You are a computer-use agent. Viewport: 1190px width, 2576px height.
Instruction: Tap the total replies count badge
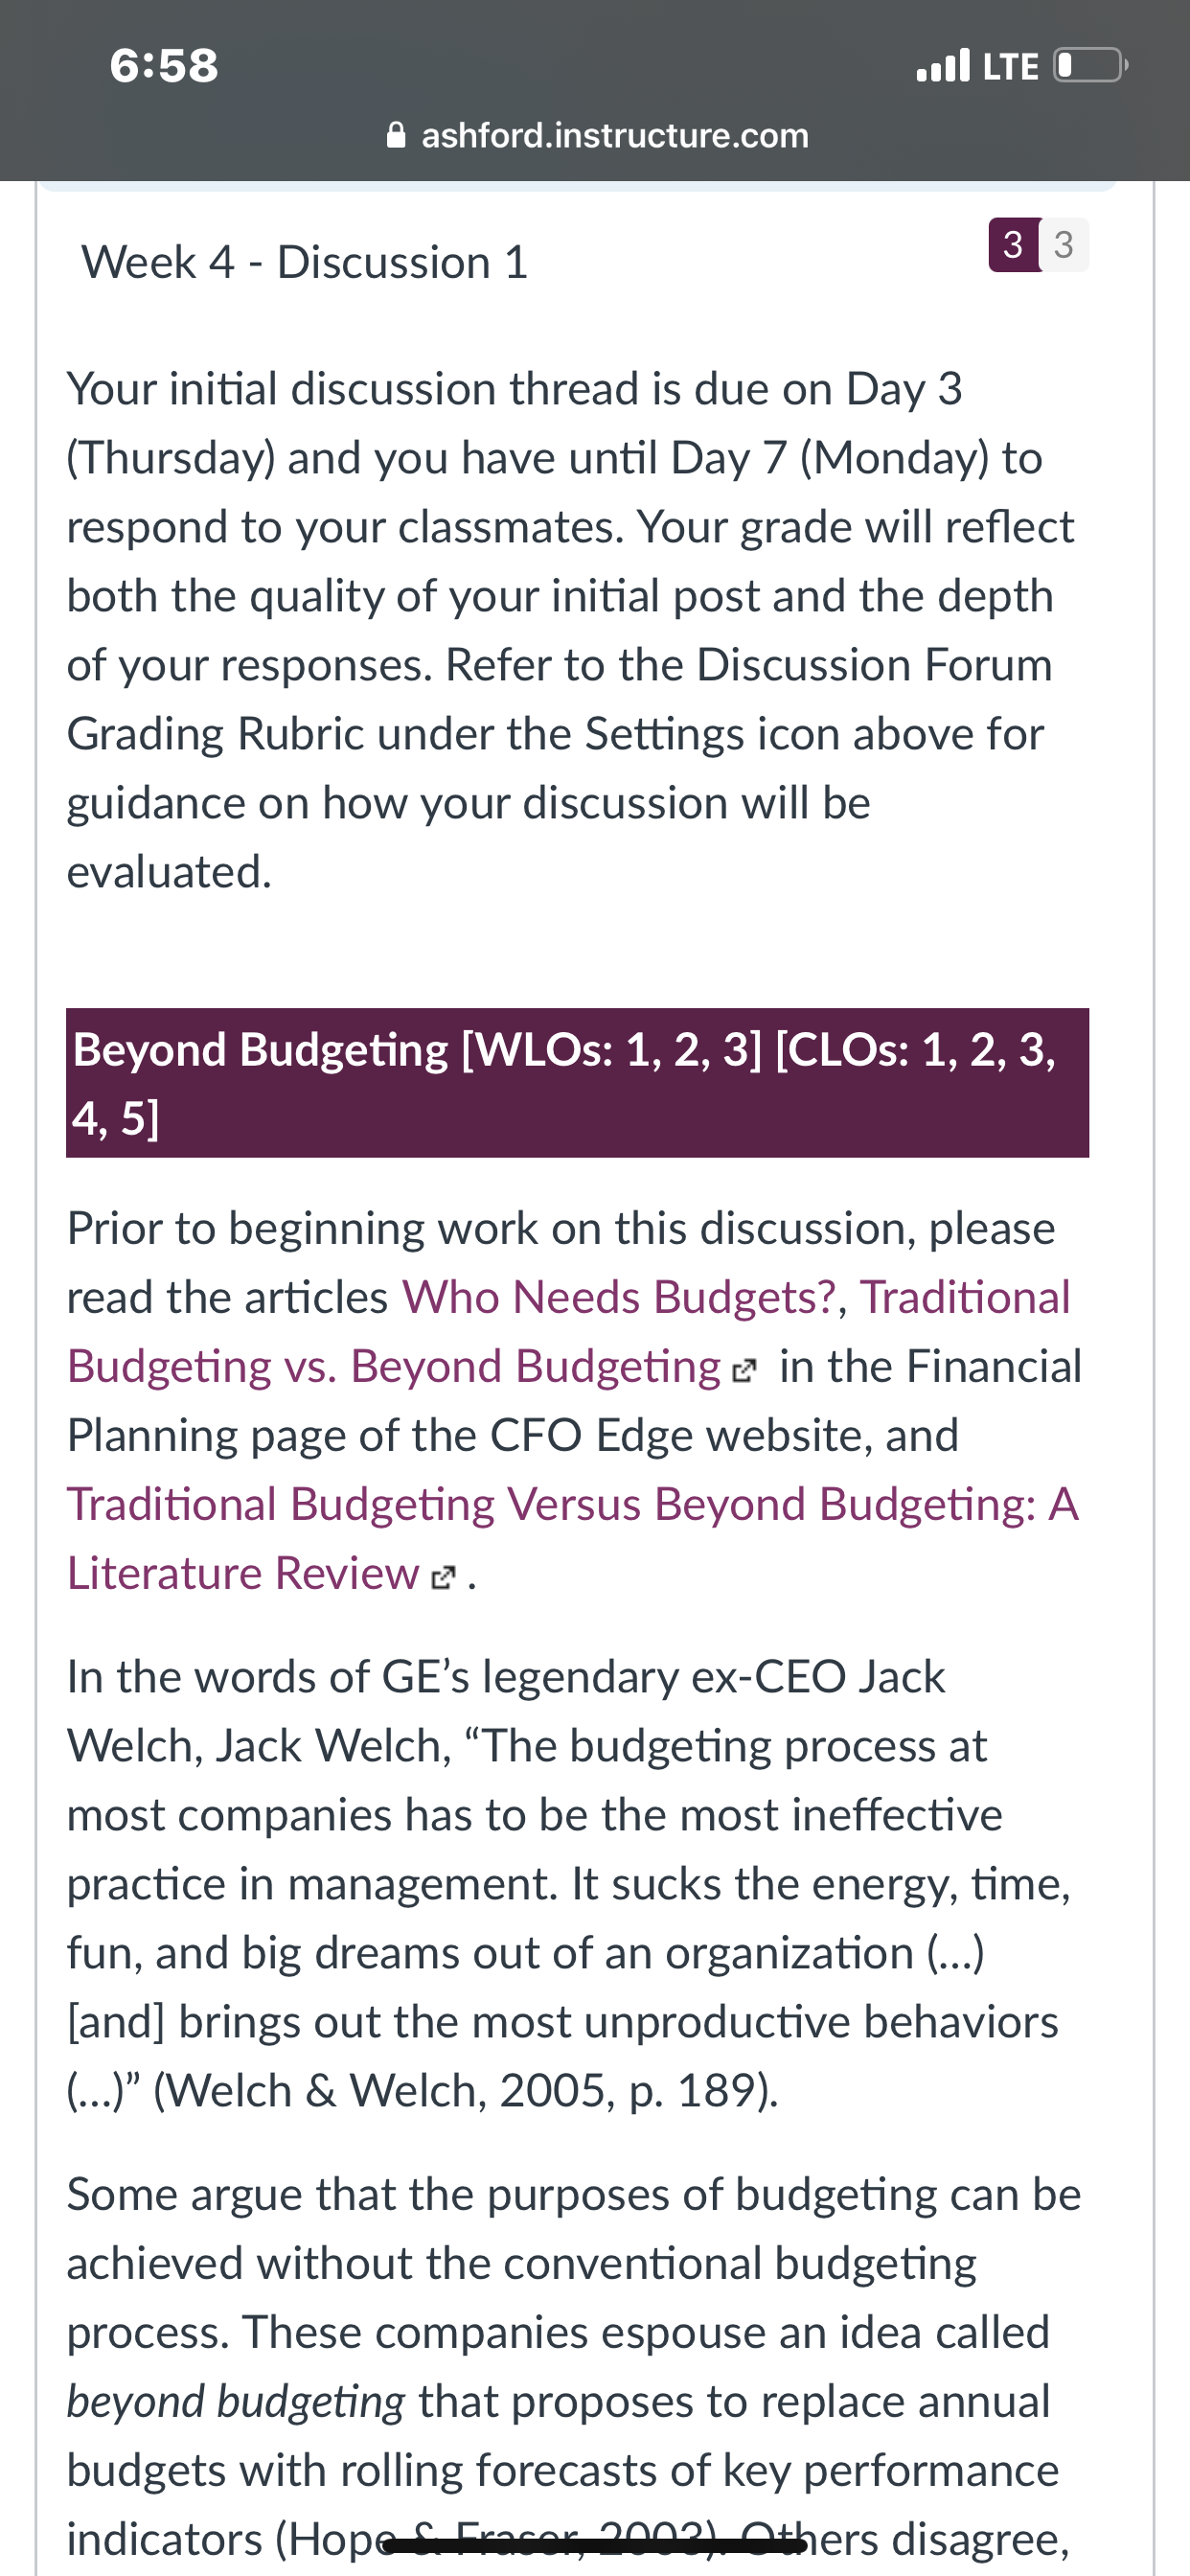(1064, 244)
